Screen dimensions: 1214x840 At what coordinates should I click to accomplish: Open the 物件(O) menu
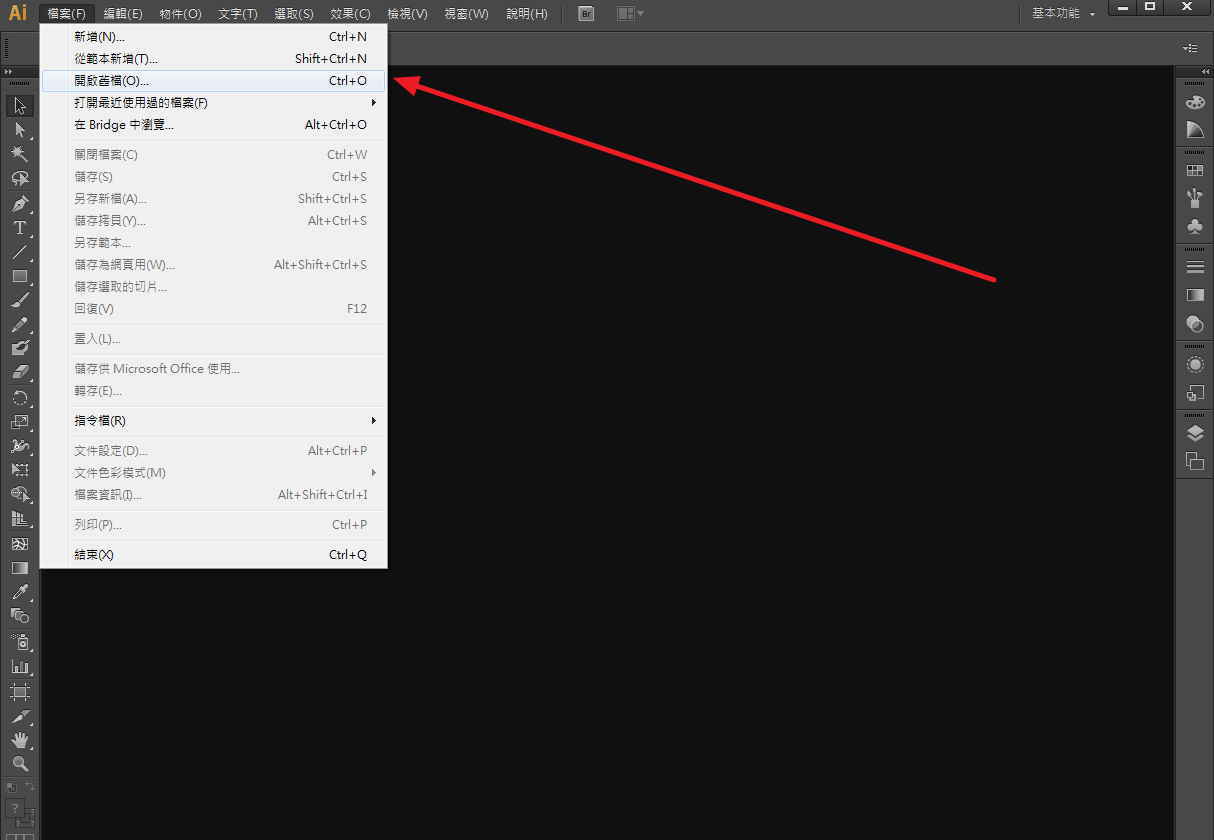coord(181,14)
